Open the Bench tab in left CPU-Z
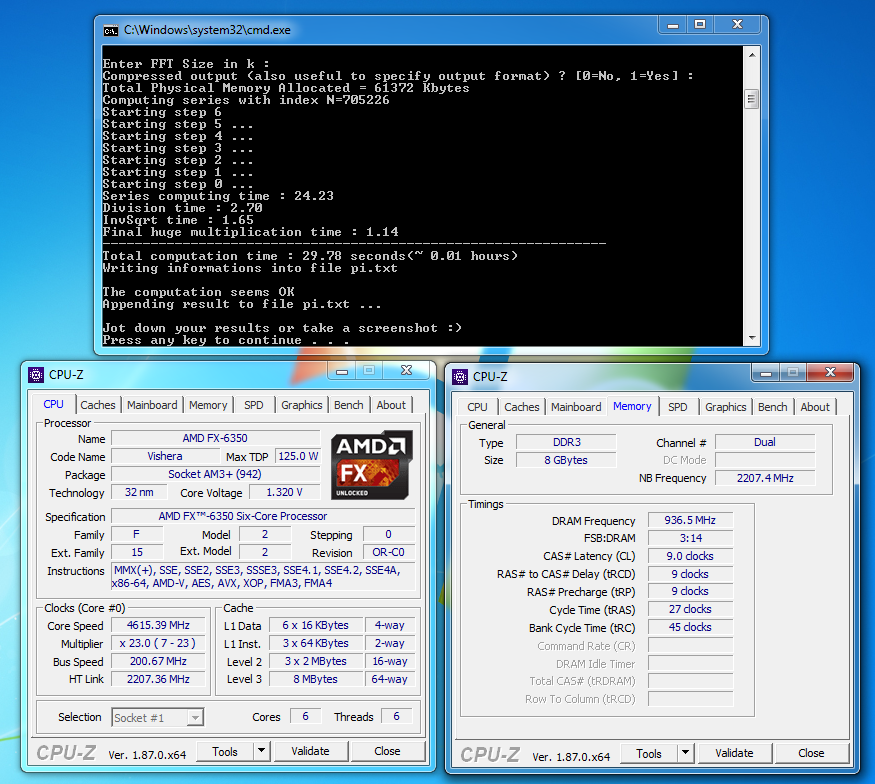The width and height of the screenshot is (875, 784). [349, 405]
